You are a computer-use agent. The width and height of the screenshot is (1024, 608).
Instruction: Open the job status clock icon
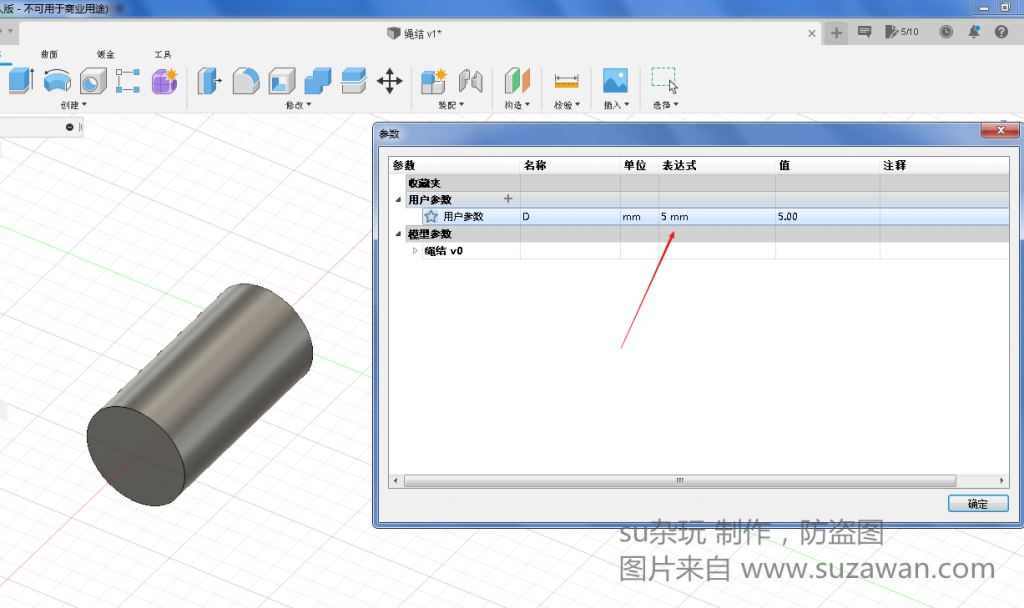[x=946, y=32]
